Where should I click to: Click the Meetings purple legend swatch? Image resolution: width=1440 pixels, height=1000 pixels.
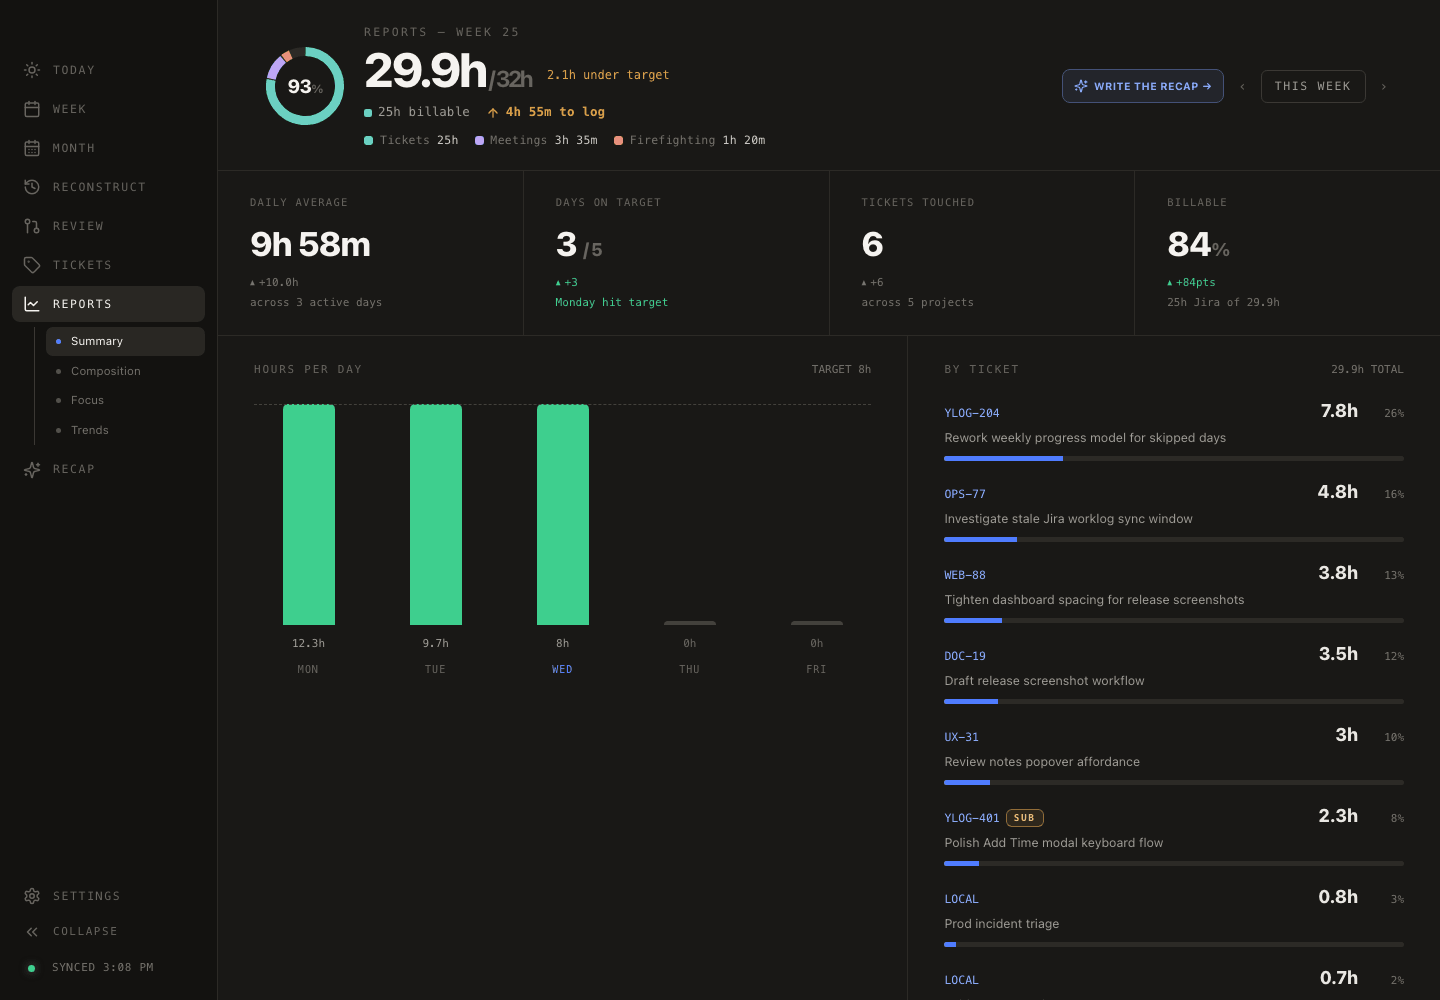(x=479, y=140)
